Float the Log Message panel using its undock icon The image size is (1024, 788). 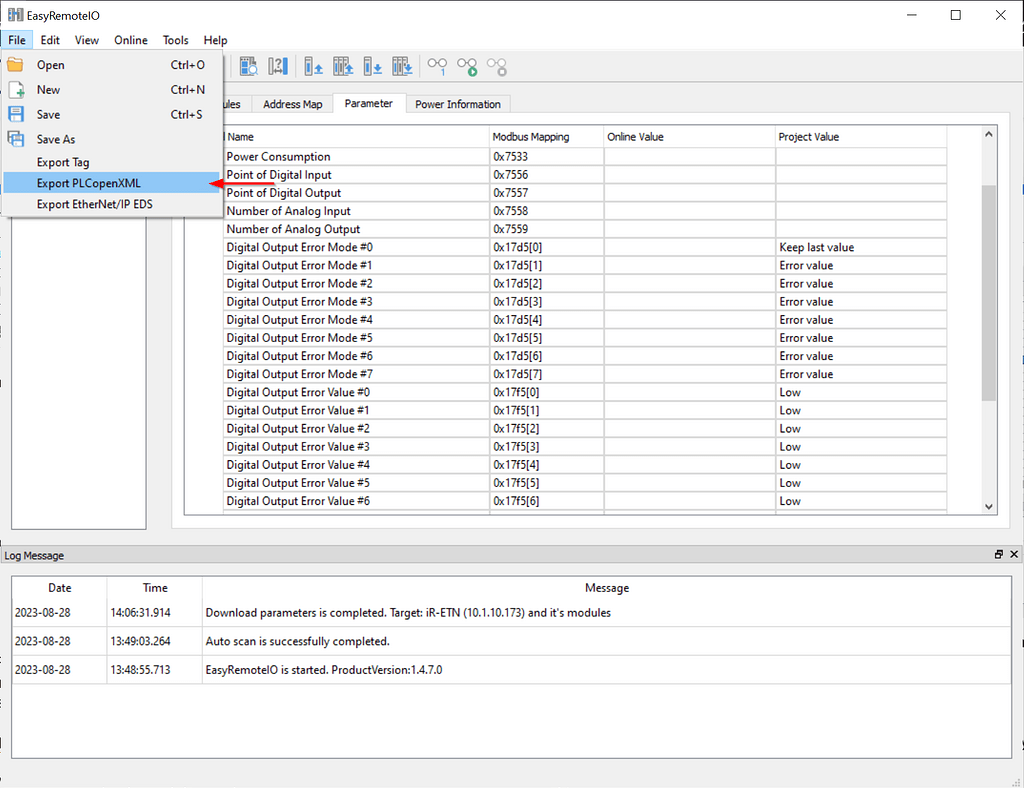(998, 554)
